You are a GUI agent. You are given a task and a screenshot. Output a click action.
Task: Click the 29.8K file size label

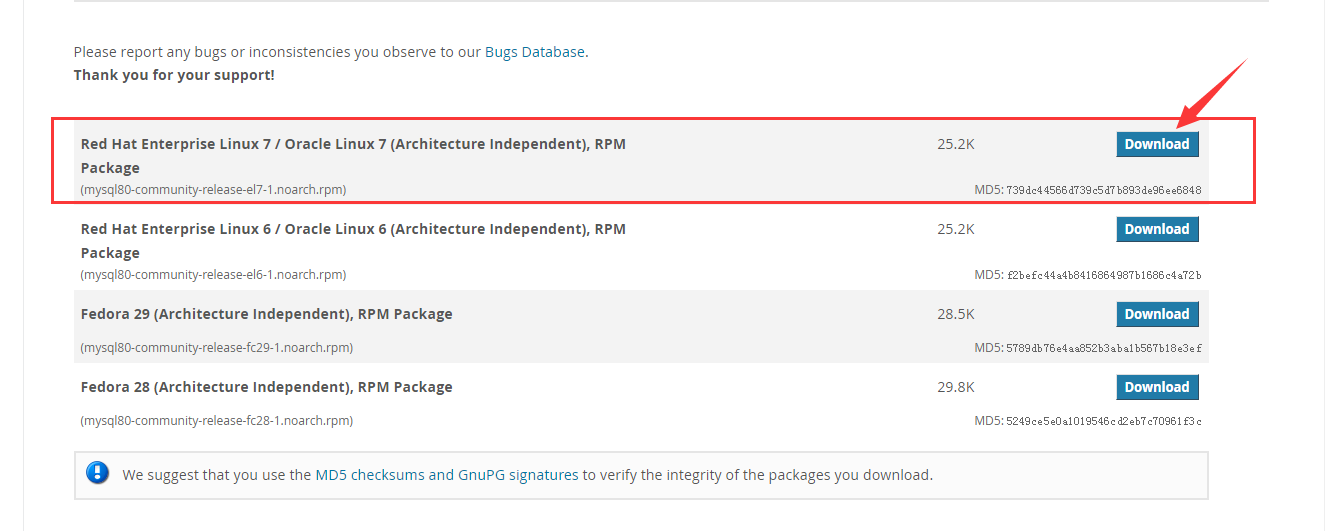(955, 387)
